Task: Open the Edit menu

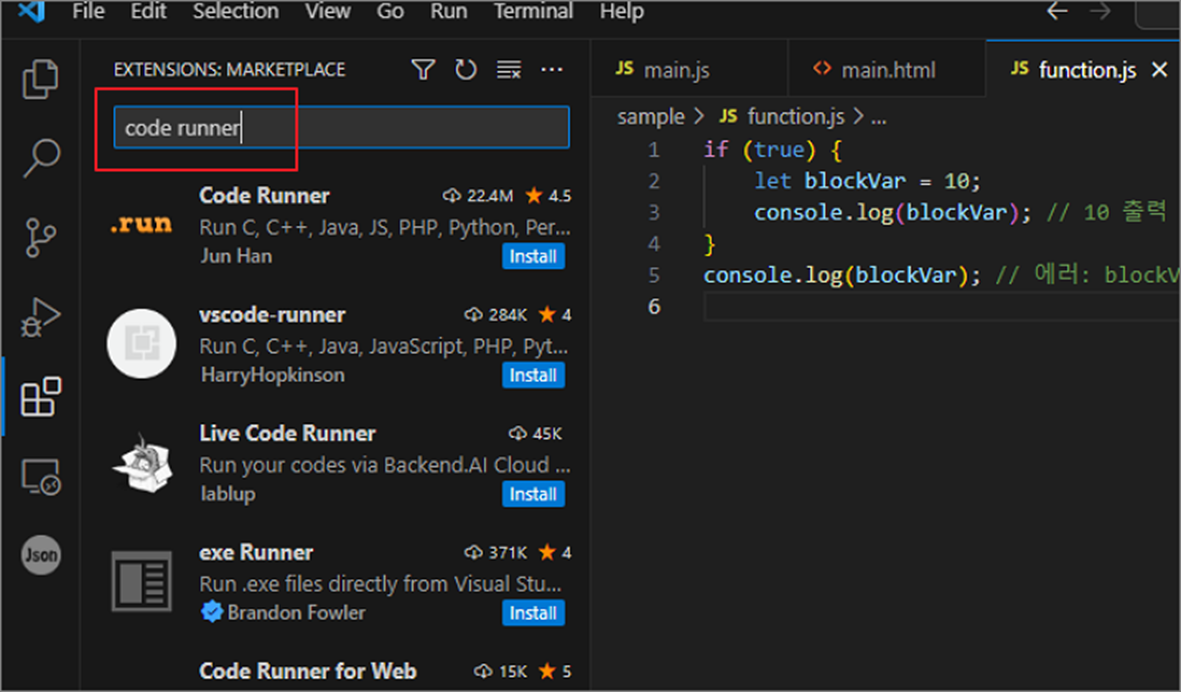Action: pyautogui.click(x=148, y=11)
